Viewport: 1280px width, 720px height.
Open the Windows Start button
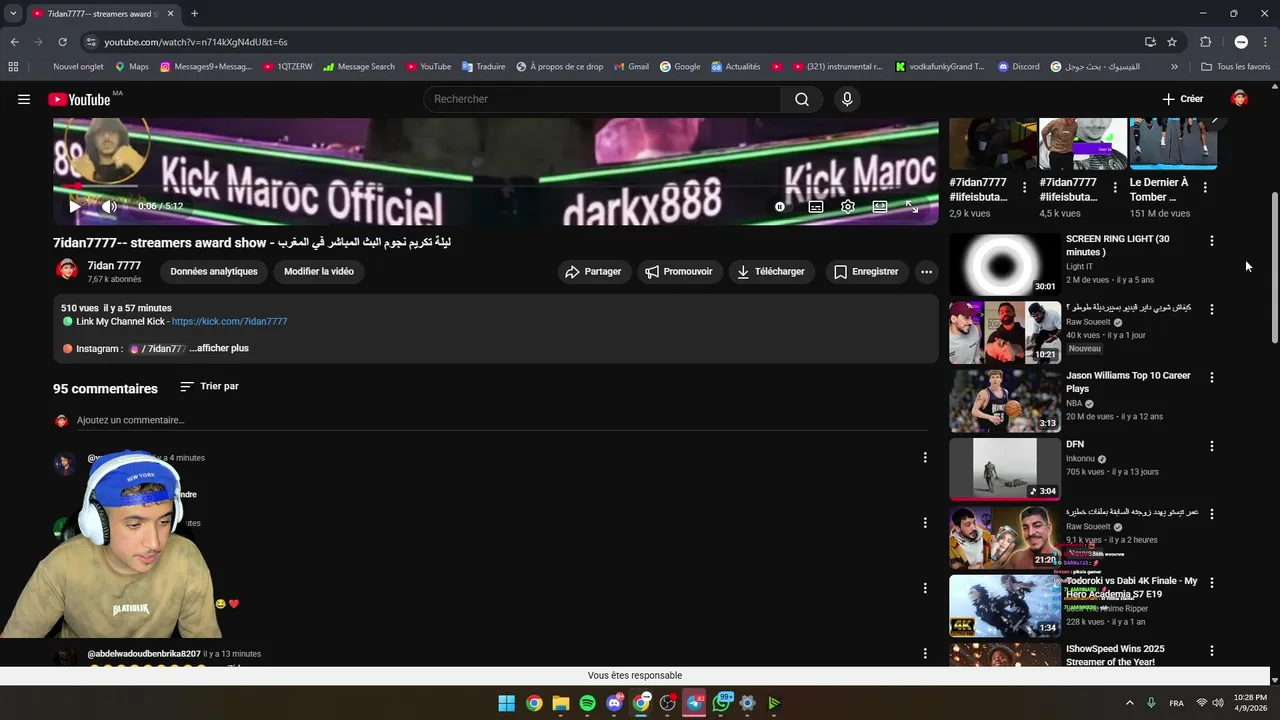[x=506, y=703]
